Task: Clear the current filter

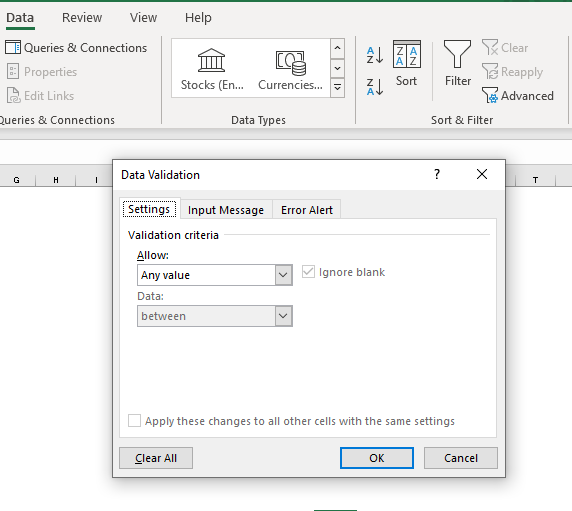Action: click(x=505, y=48)
